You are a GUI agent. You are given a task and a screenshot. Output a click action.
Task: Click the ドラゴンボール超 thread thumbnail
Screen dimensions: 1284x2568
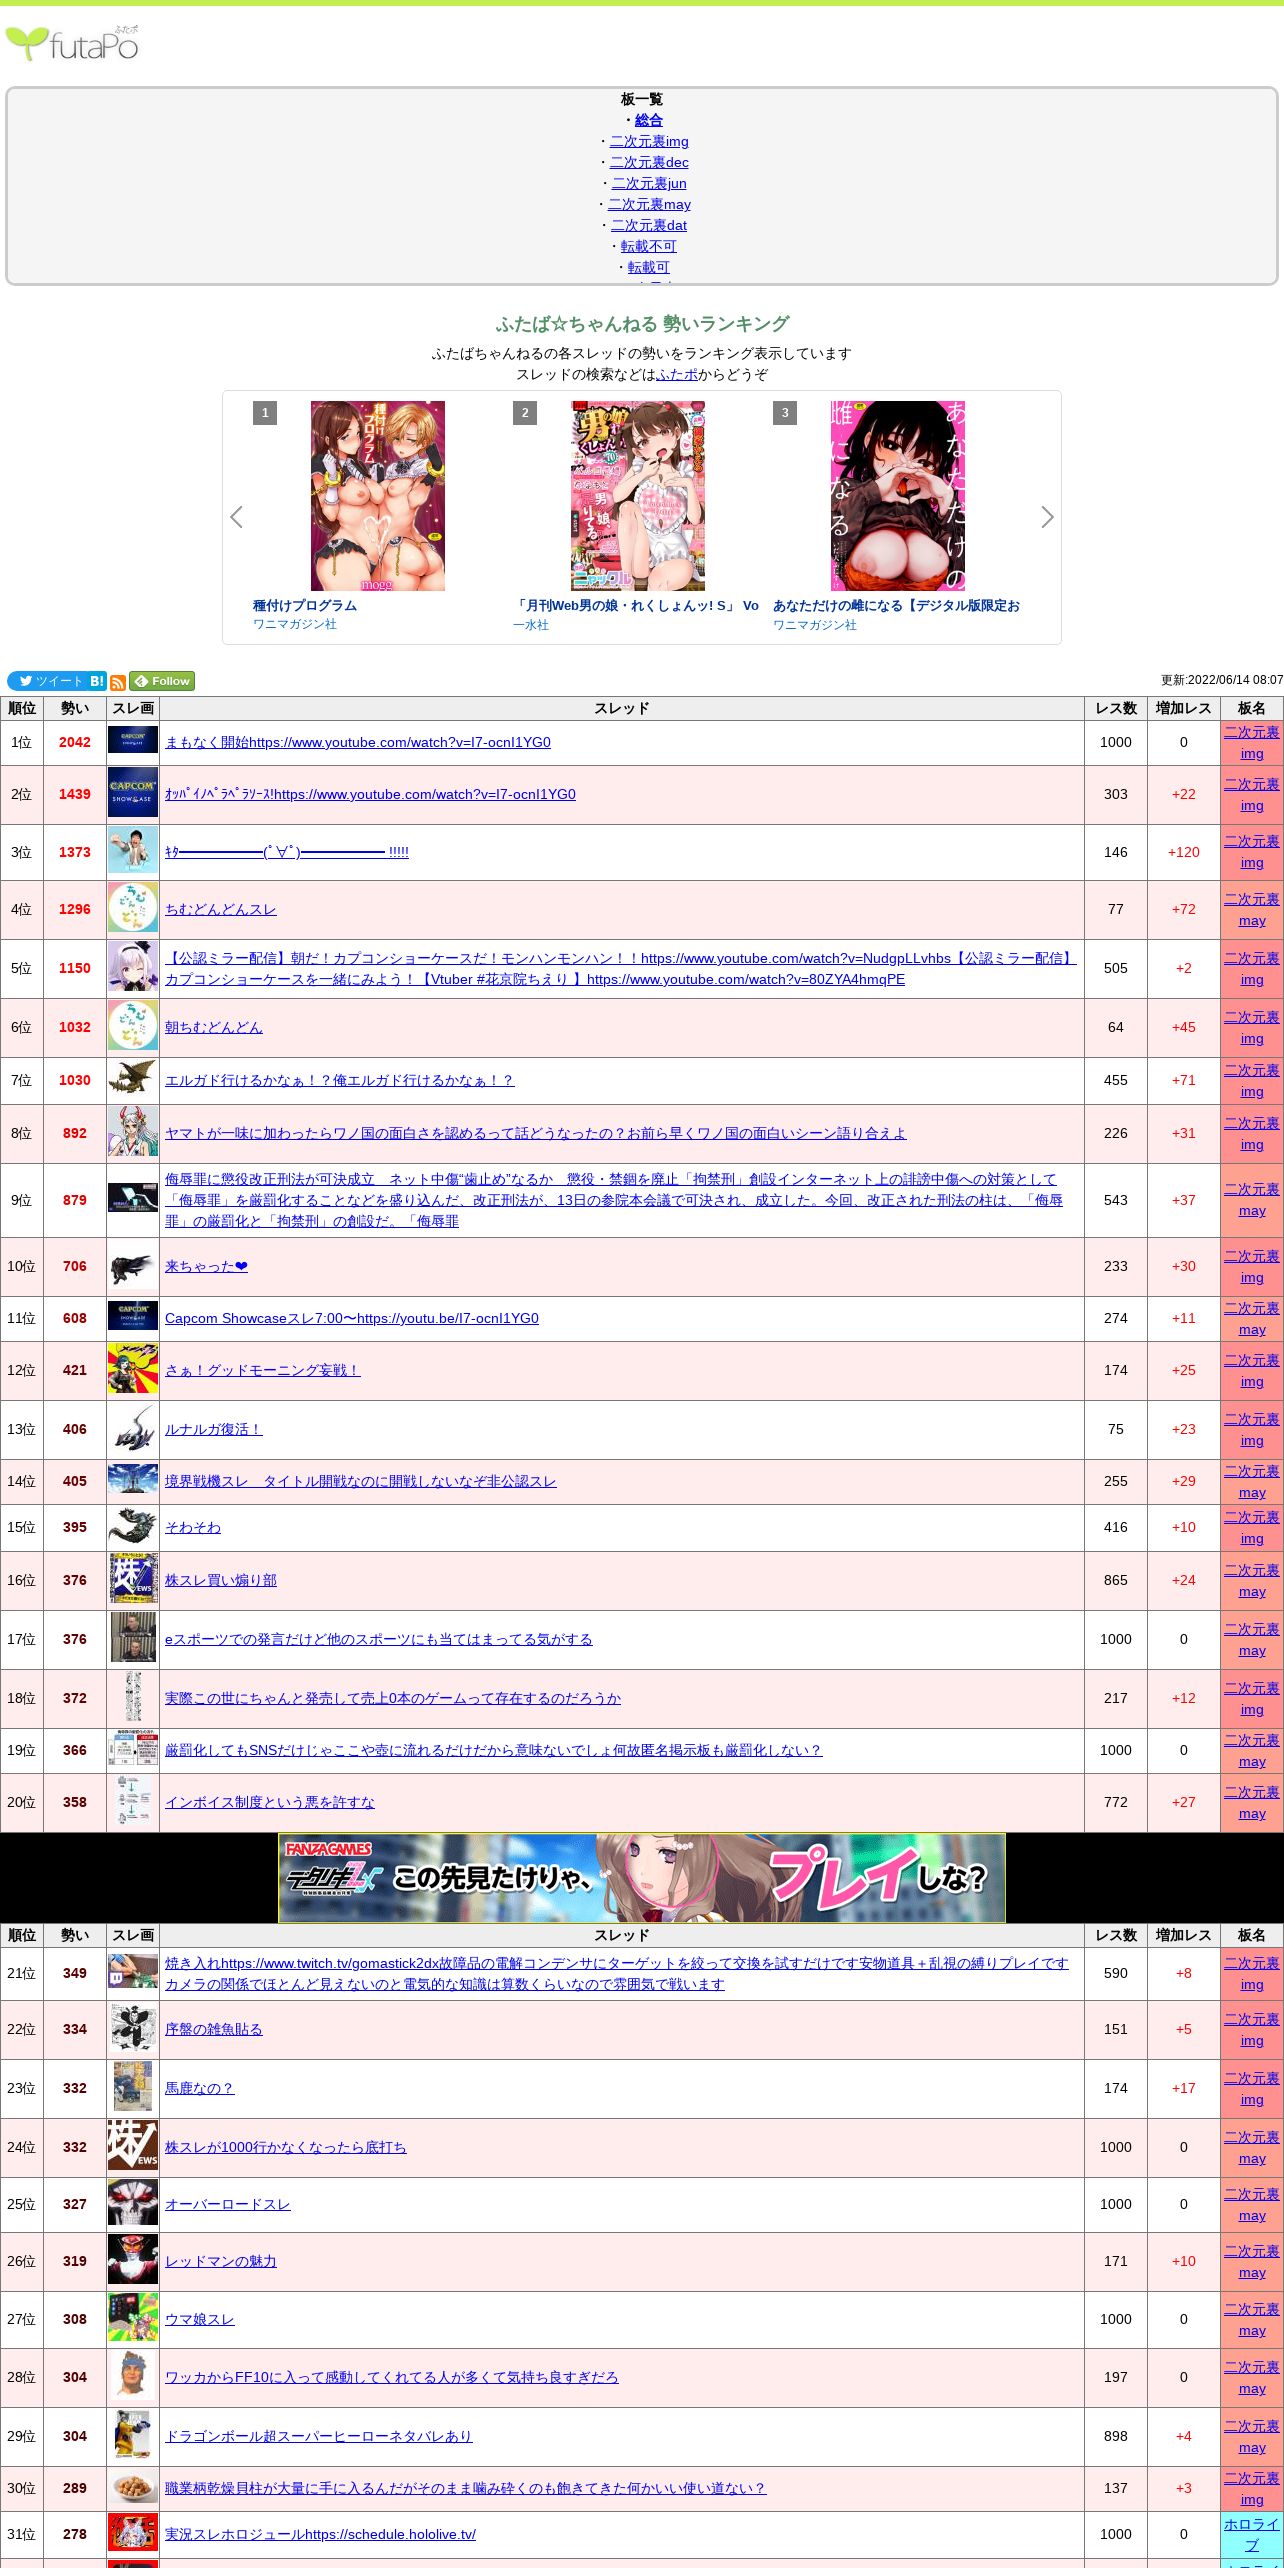pyautogui.click(x=133, y=2436)
